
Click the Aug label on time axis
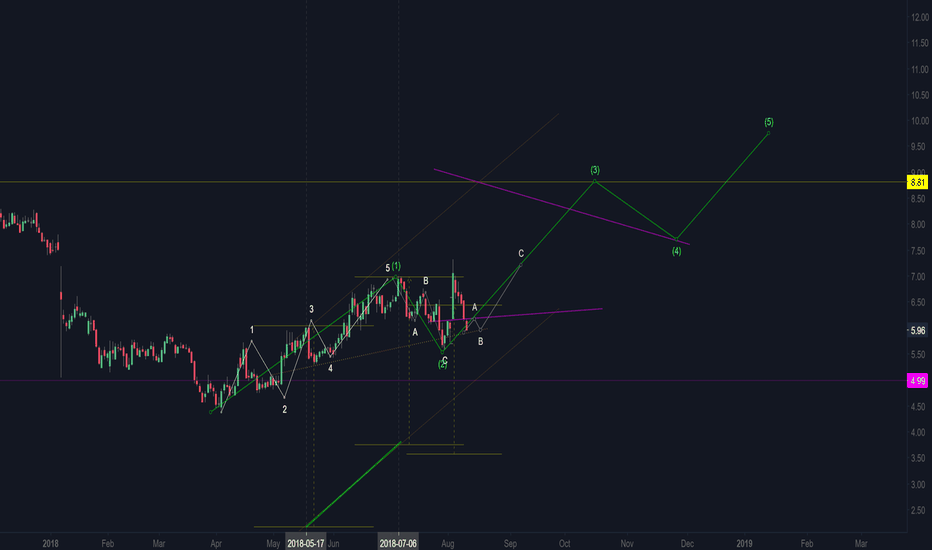click(x=448, y=543)
